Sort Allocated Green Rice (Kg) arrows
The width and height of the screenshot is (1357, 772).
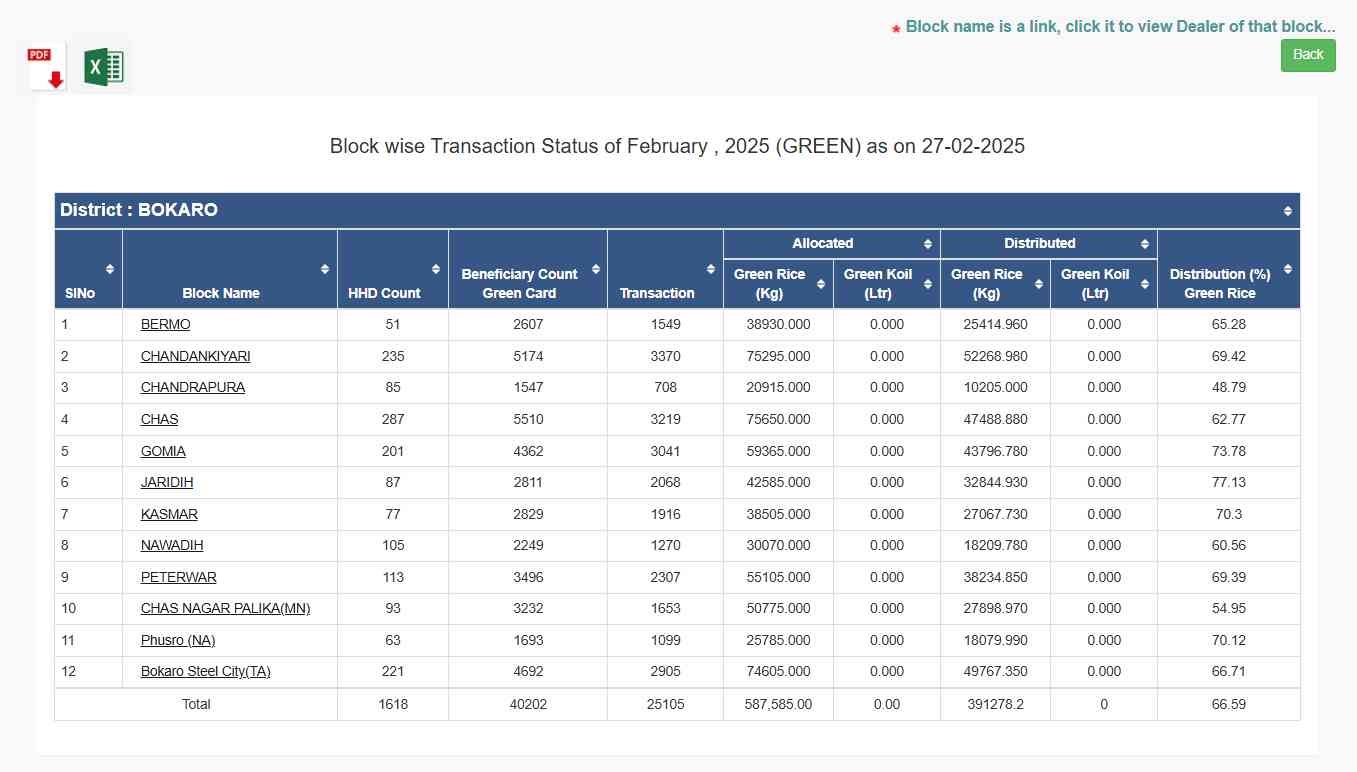click(821, 284)
